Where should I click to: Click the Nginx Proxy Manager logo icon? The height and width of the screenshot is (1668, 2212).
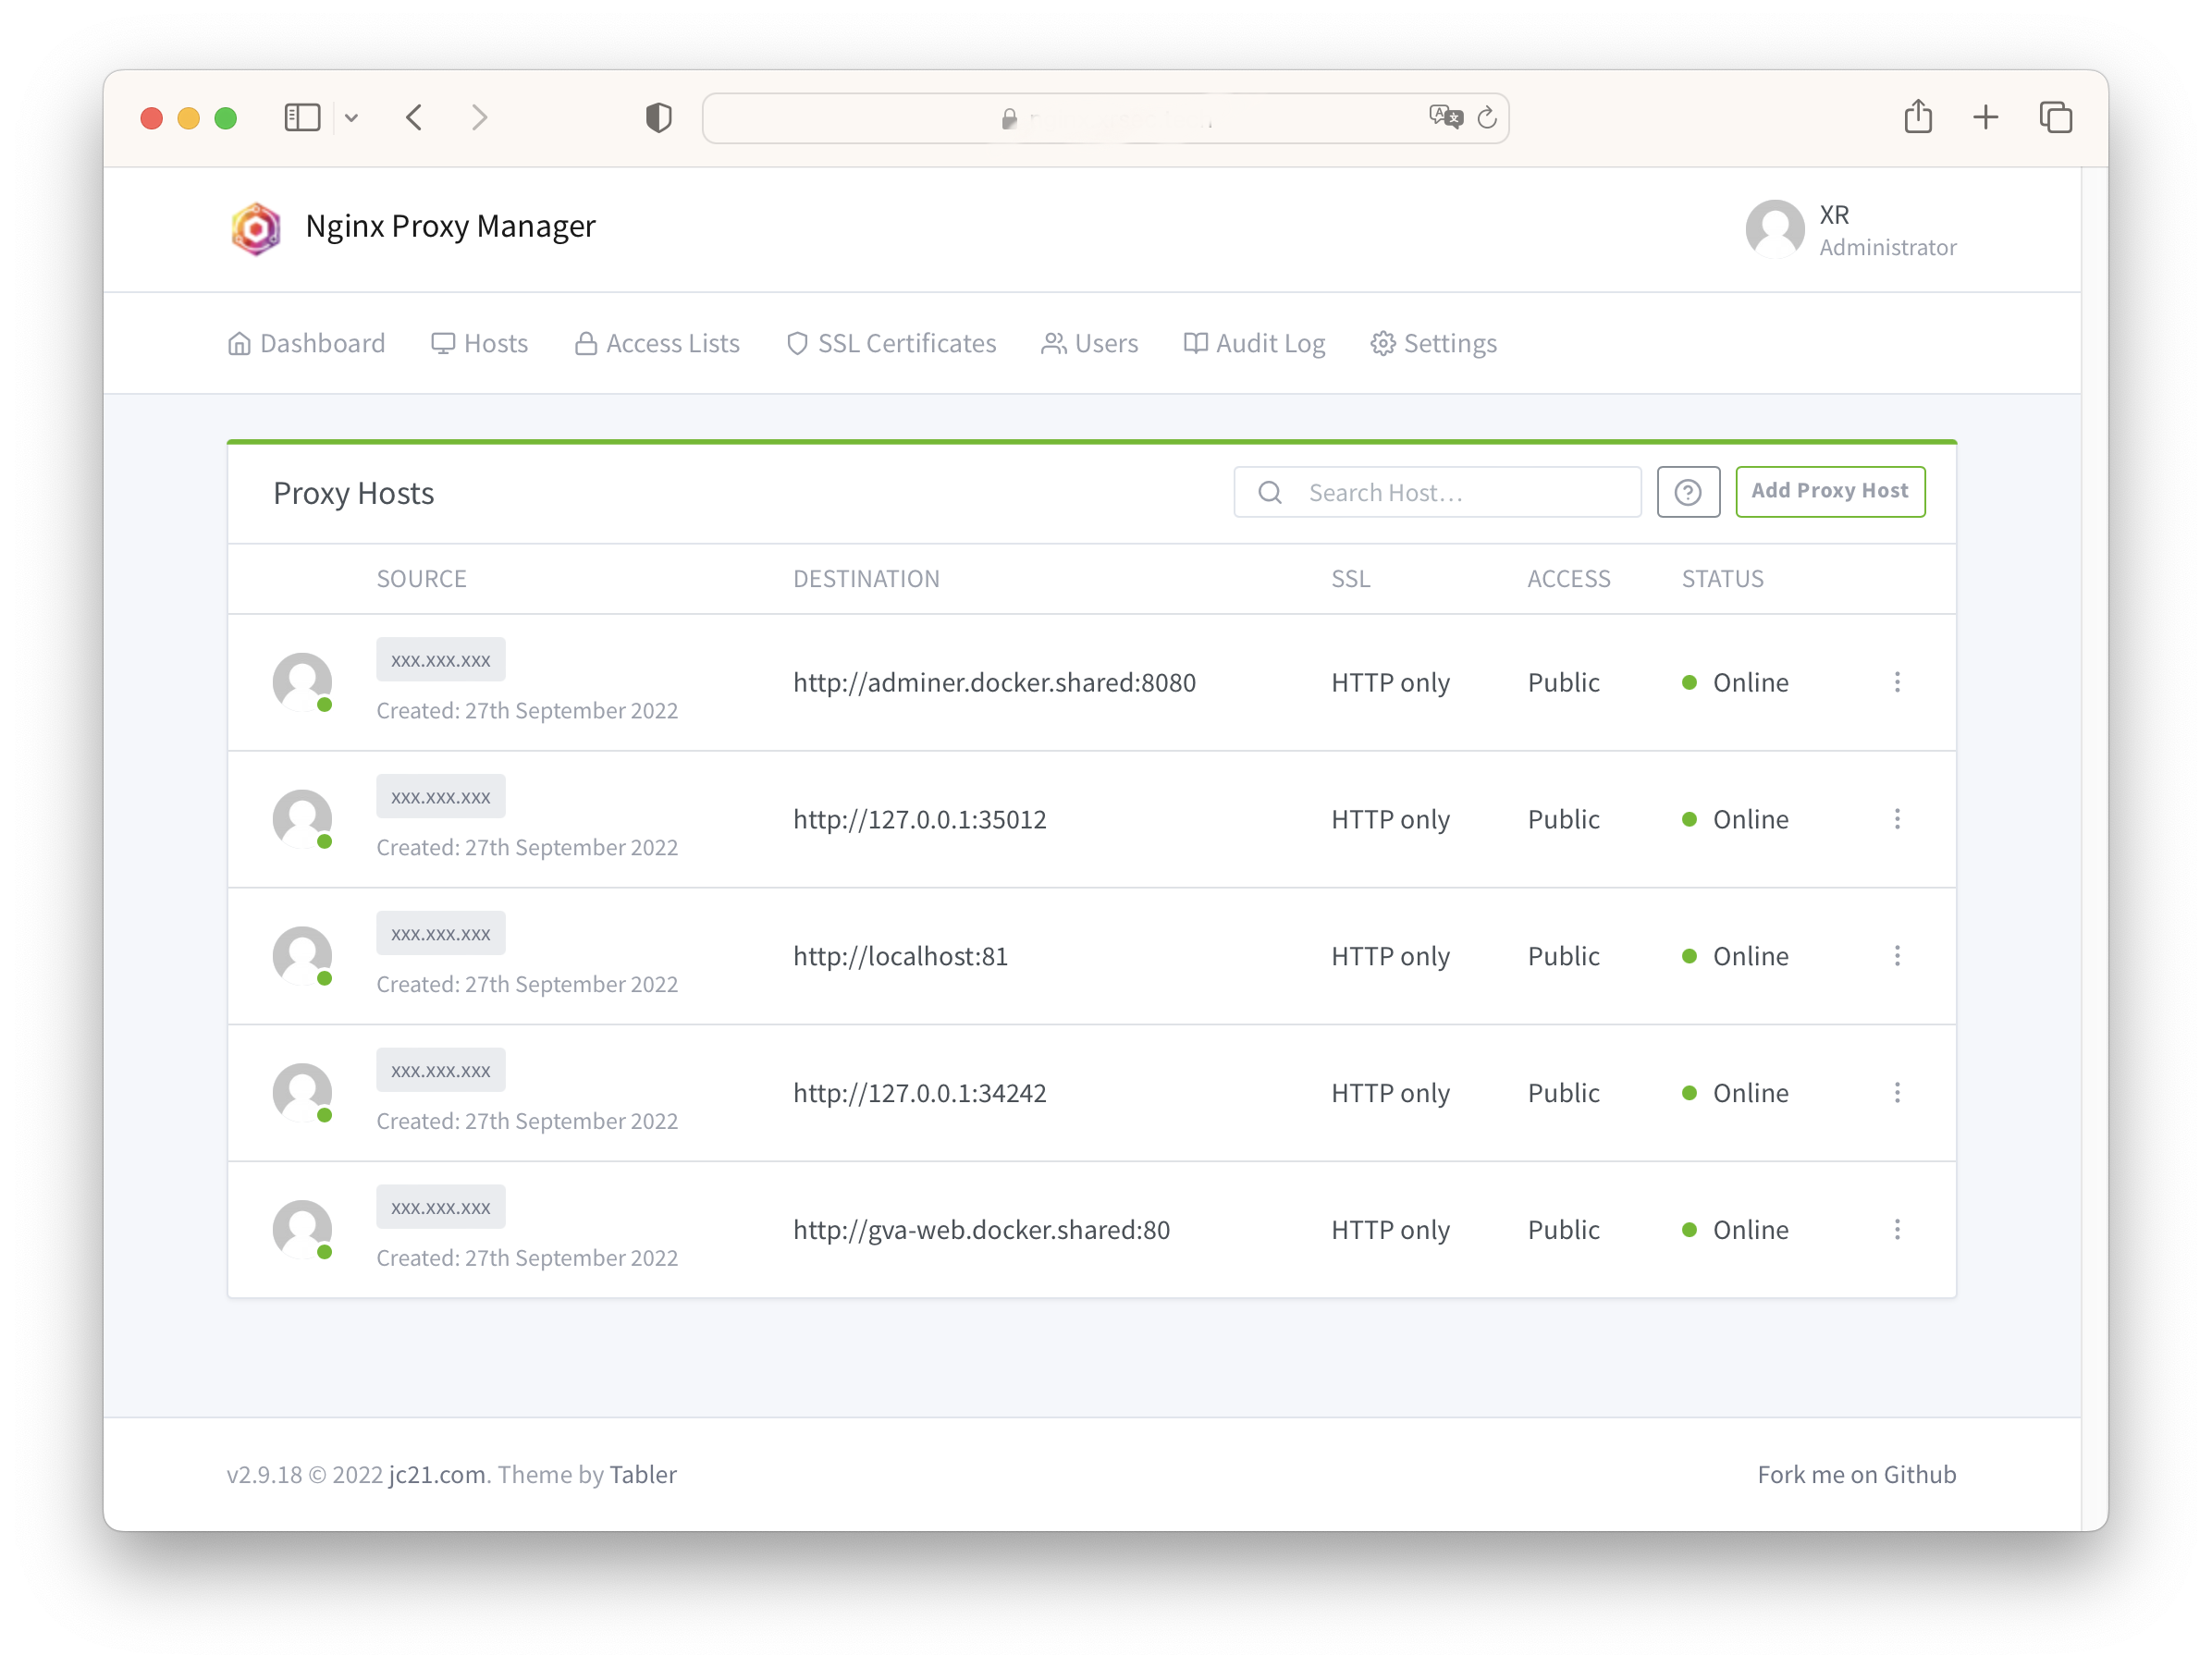point(256,229)
